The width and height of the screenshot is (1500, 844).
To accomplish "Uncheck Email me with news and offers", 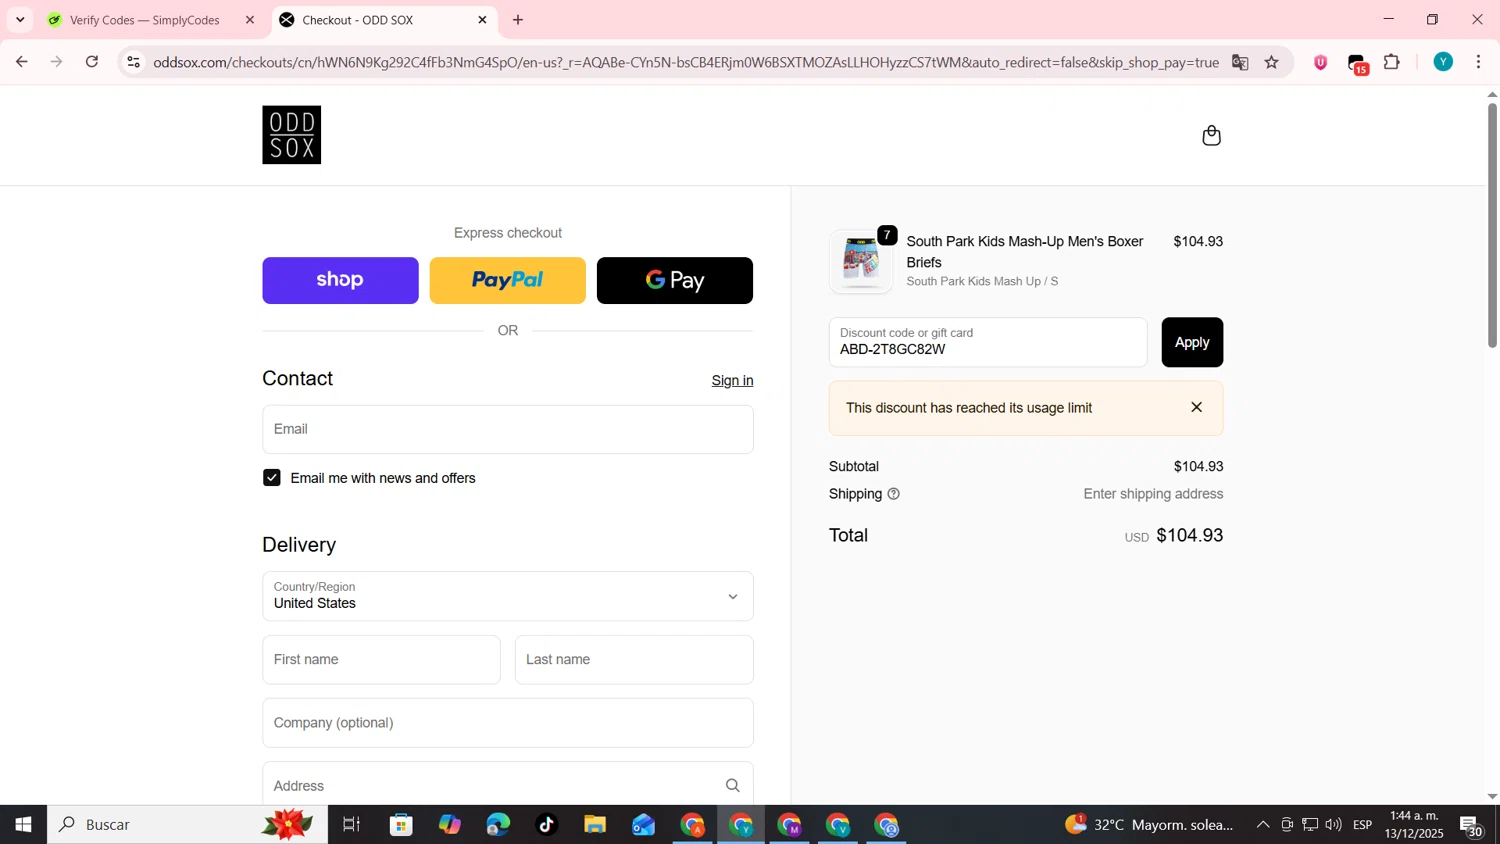I will (272, 478).
